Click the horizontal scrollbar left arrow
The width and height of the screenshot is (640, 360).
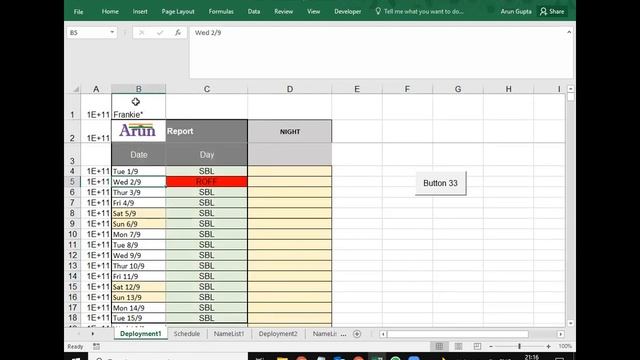pos(383,334)
